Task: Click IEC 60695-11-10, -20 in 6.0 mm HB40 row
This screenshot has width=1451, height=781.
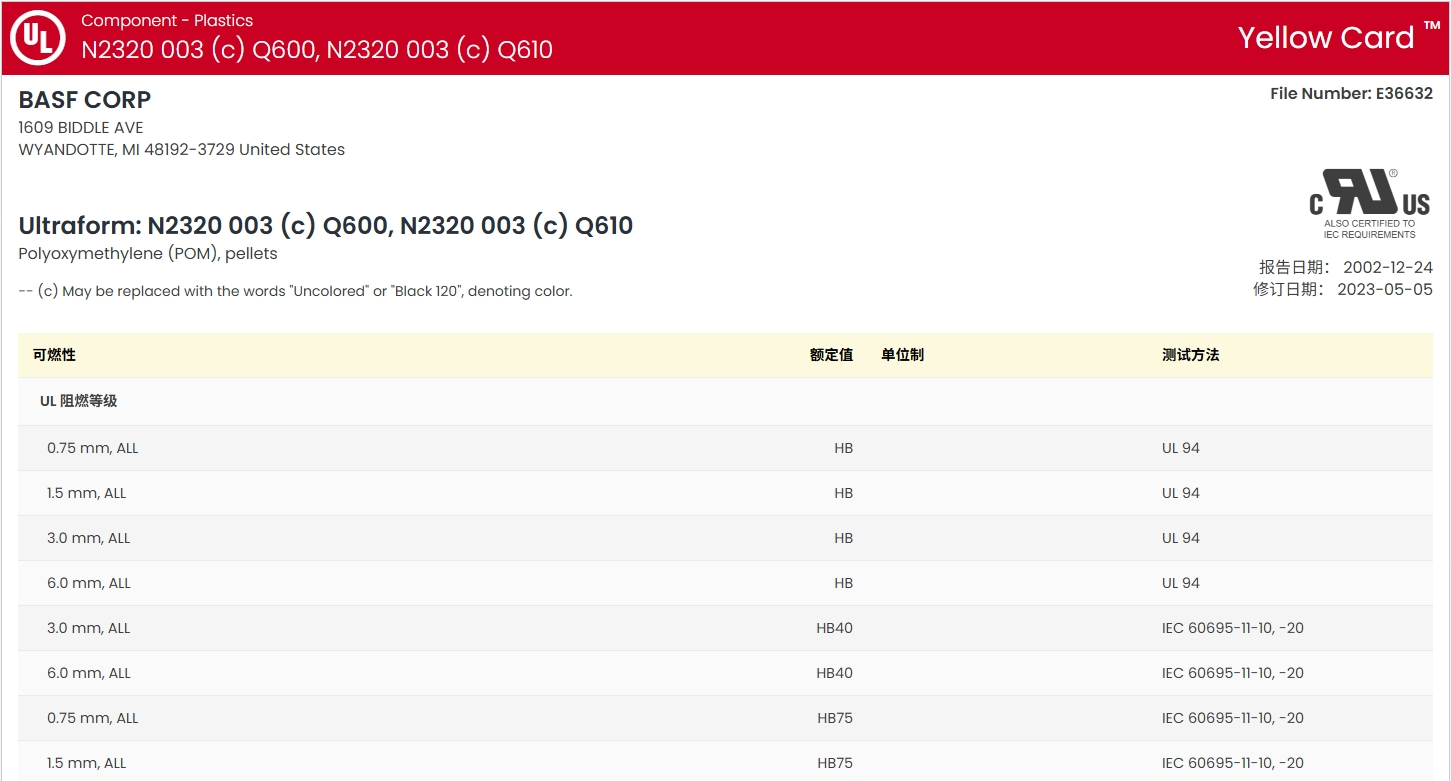Action: coord(1233,673)
